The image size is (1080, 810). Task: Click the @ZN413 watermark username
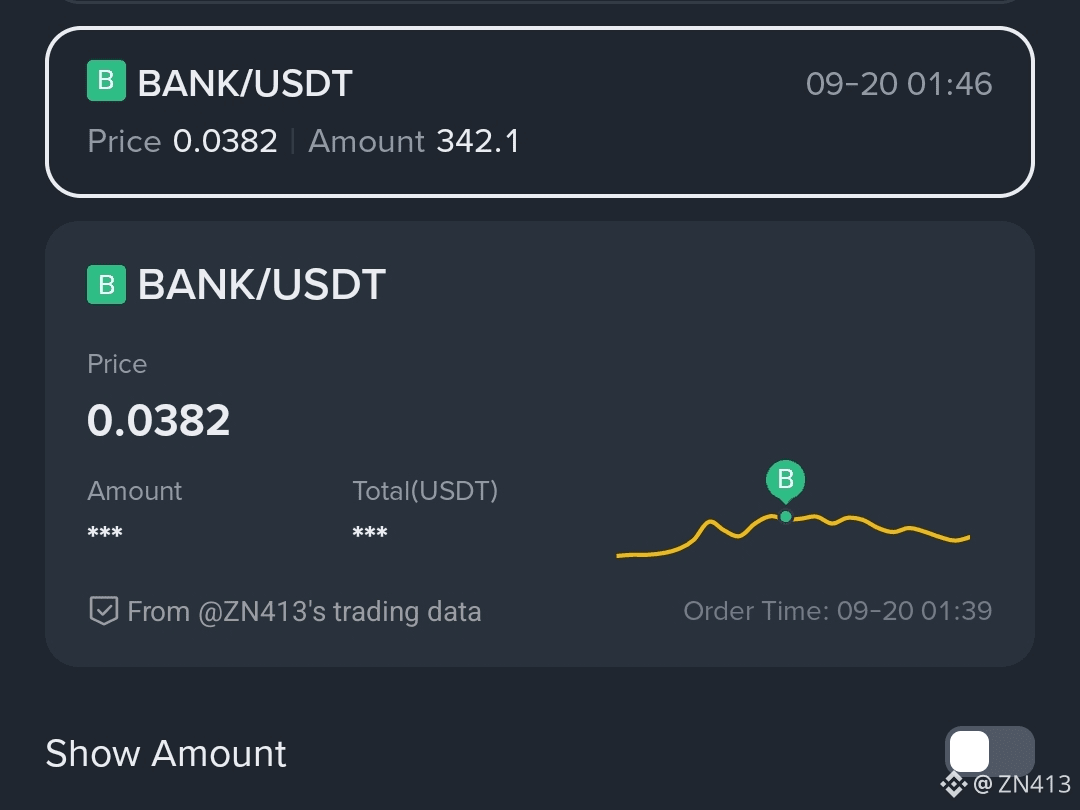pos(1022,785)
